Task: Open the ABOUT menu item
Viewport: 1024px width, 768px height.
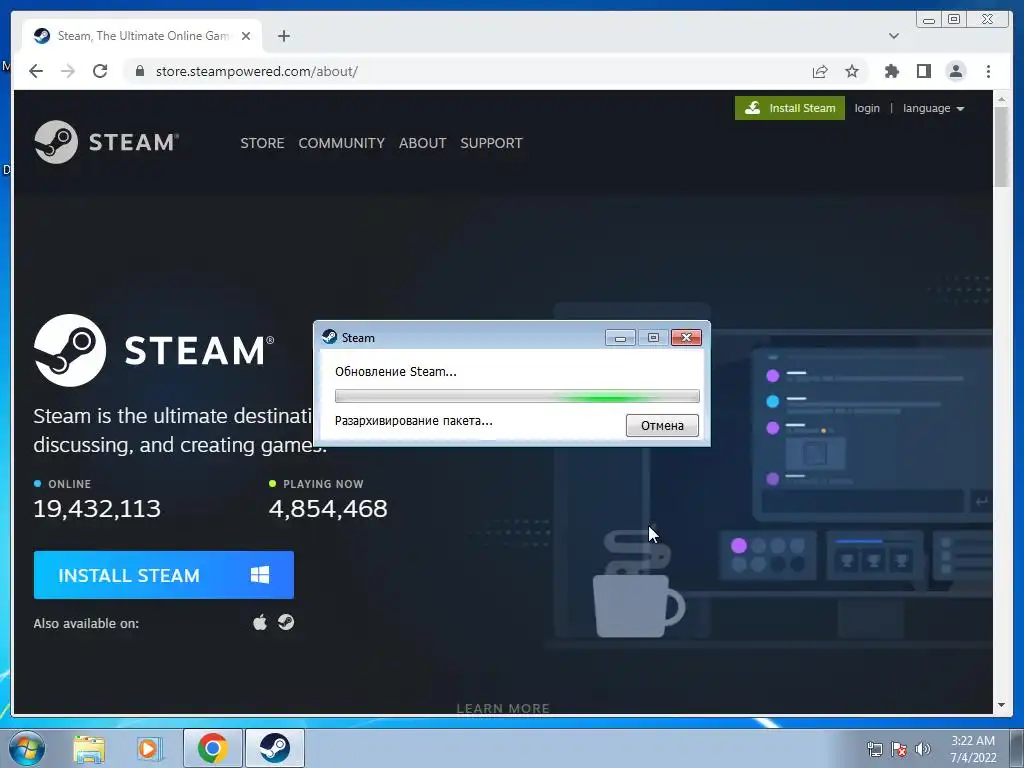Action: click(x=423, y=143)
